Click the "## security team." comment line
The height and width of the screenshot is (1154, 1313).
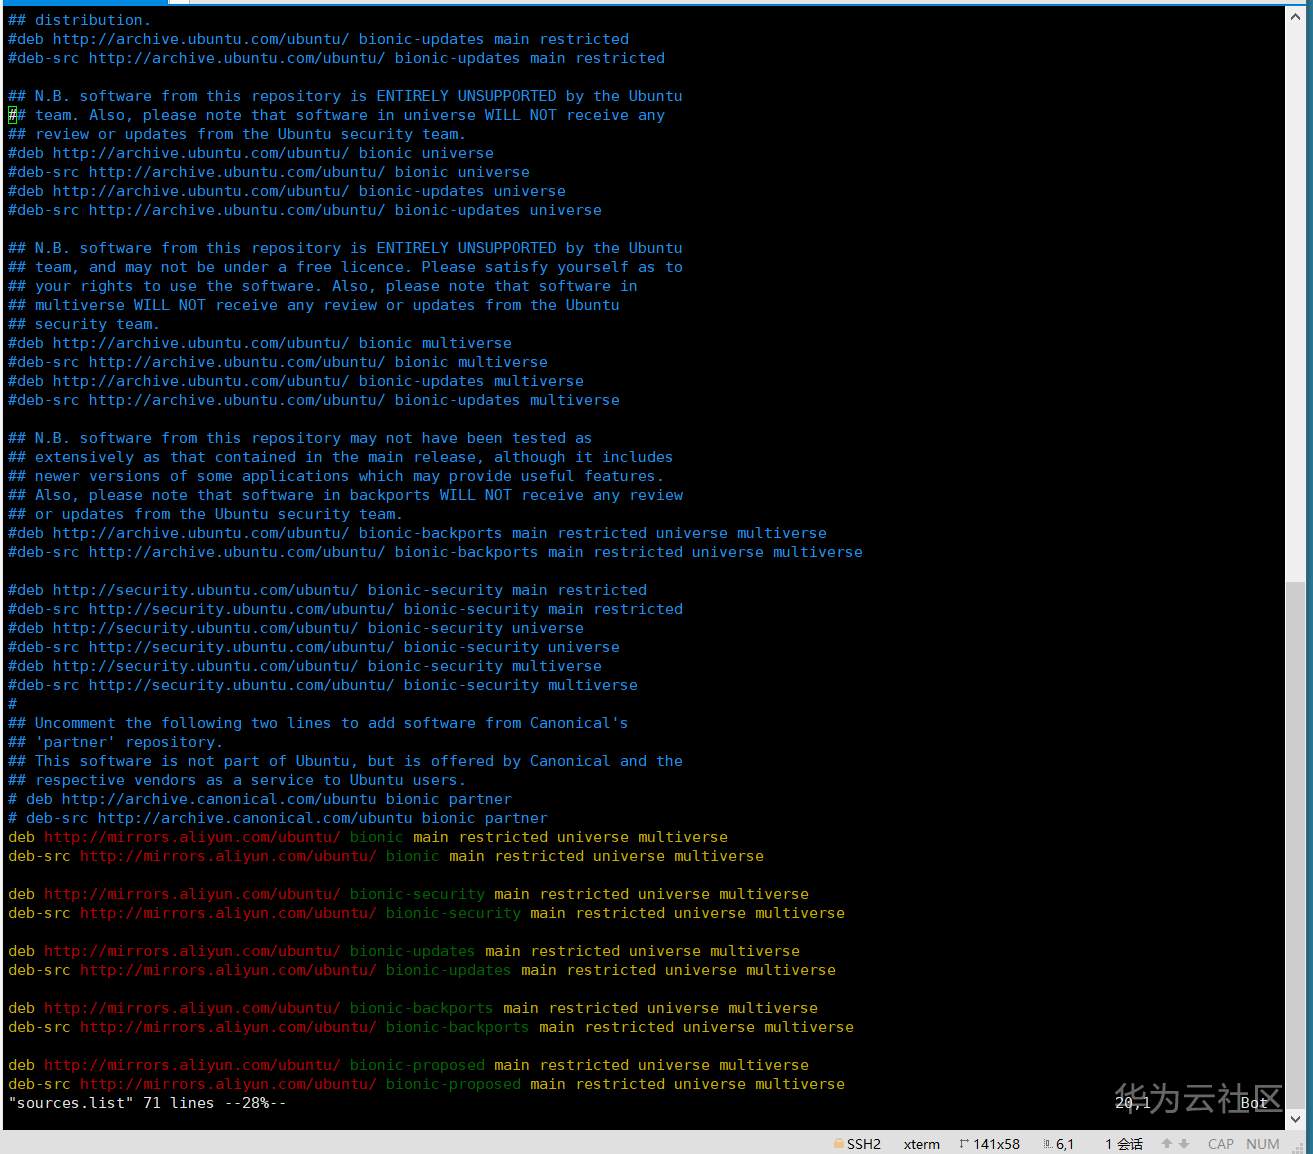(x=84, y=324)
